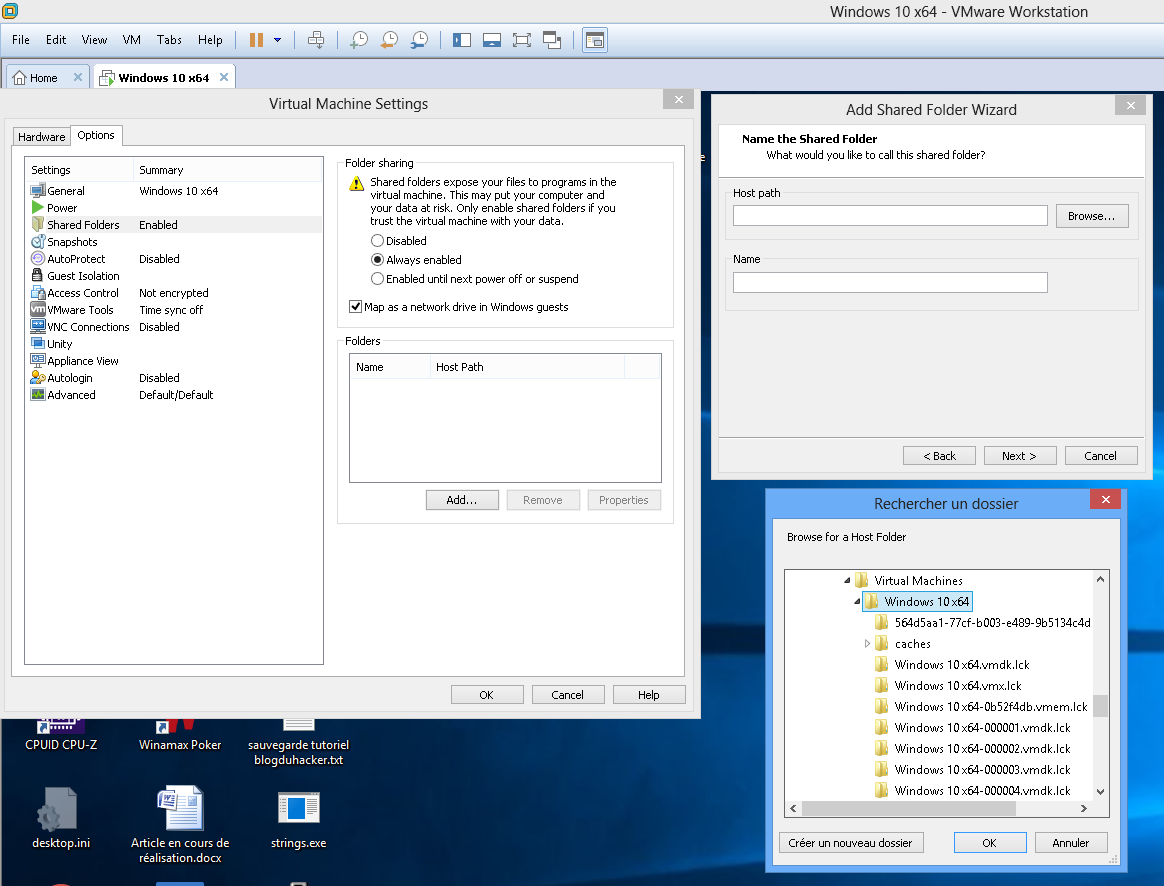Click Cancel in Virtual Machine Settings
1164x886 pixels.
(x=568, y=695)
